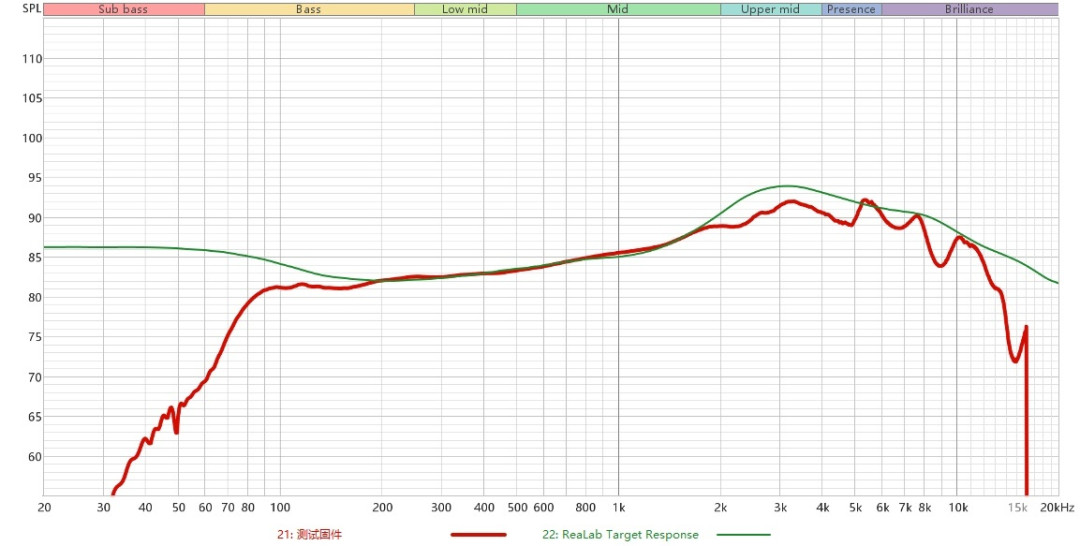
Task: Click the 100 frequency axis label
Action: (280, 508)
